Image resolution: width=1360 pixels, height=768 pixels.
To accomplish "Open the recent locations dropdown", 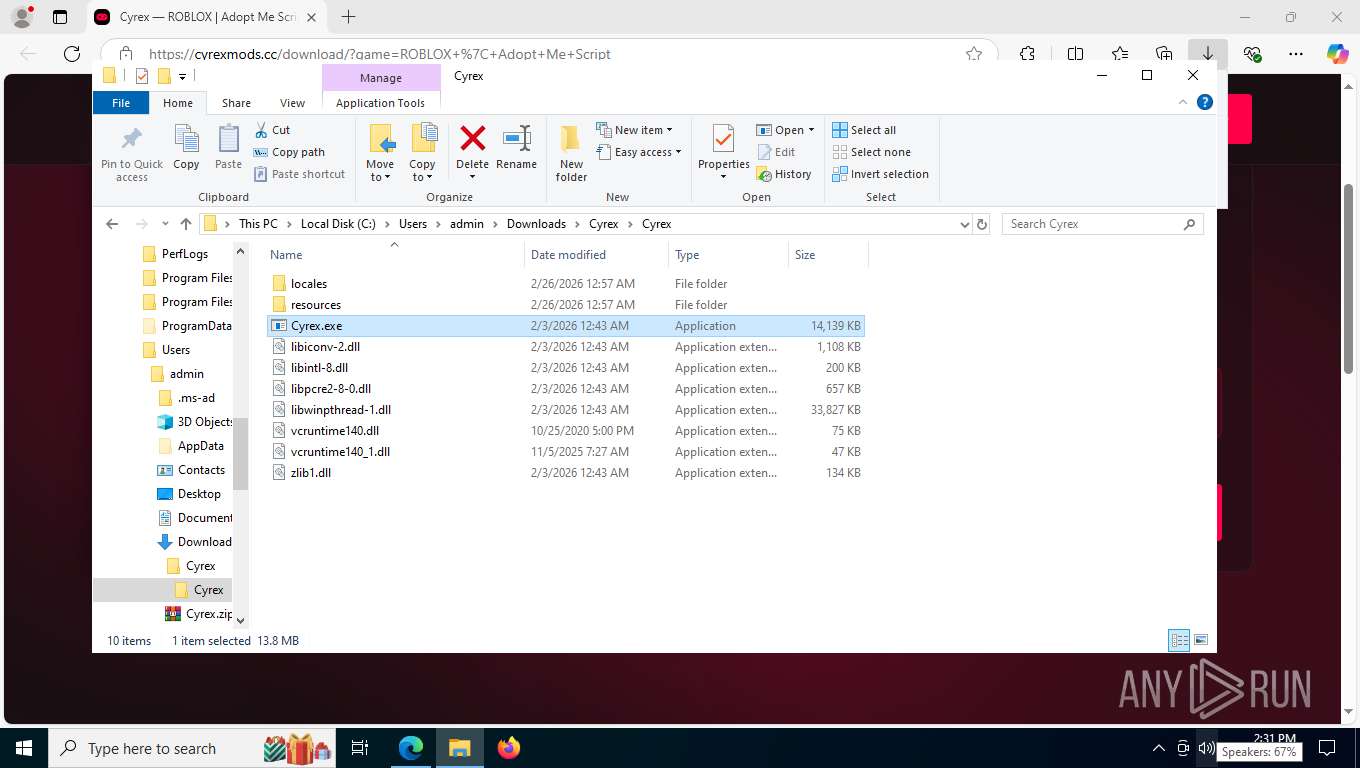I will (164, 224).
